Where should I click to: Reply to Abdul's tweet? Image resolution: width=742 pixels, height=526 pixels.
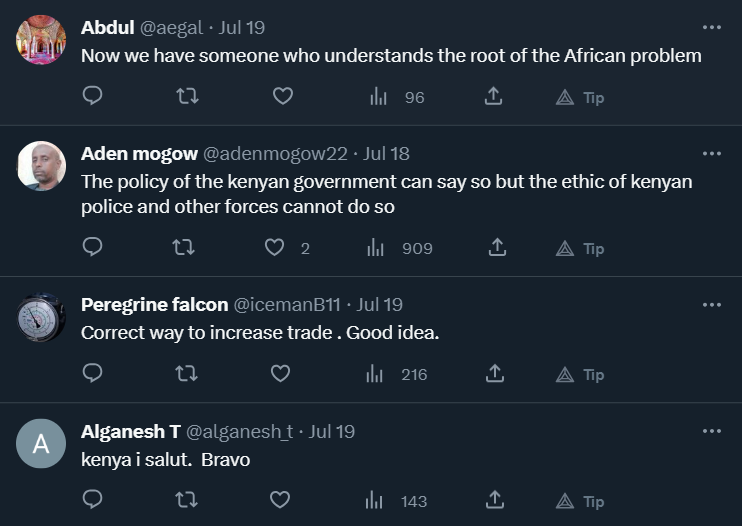(93, 97)
